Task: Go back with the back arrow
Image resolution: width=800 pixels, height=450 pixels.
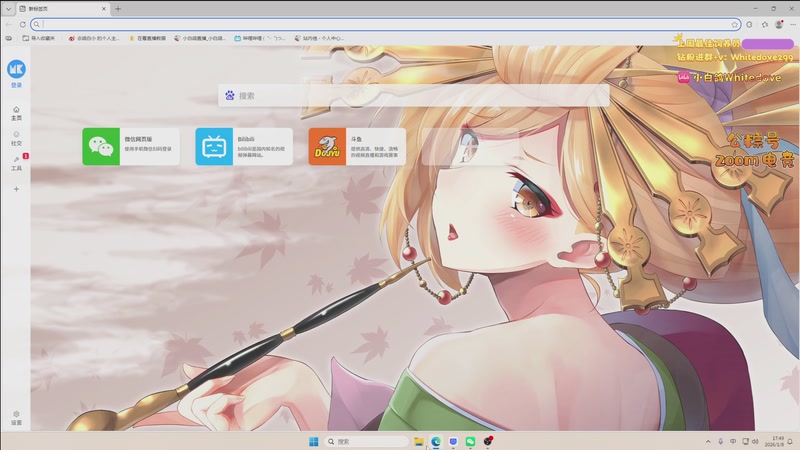Action: (x=9, y=24)
